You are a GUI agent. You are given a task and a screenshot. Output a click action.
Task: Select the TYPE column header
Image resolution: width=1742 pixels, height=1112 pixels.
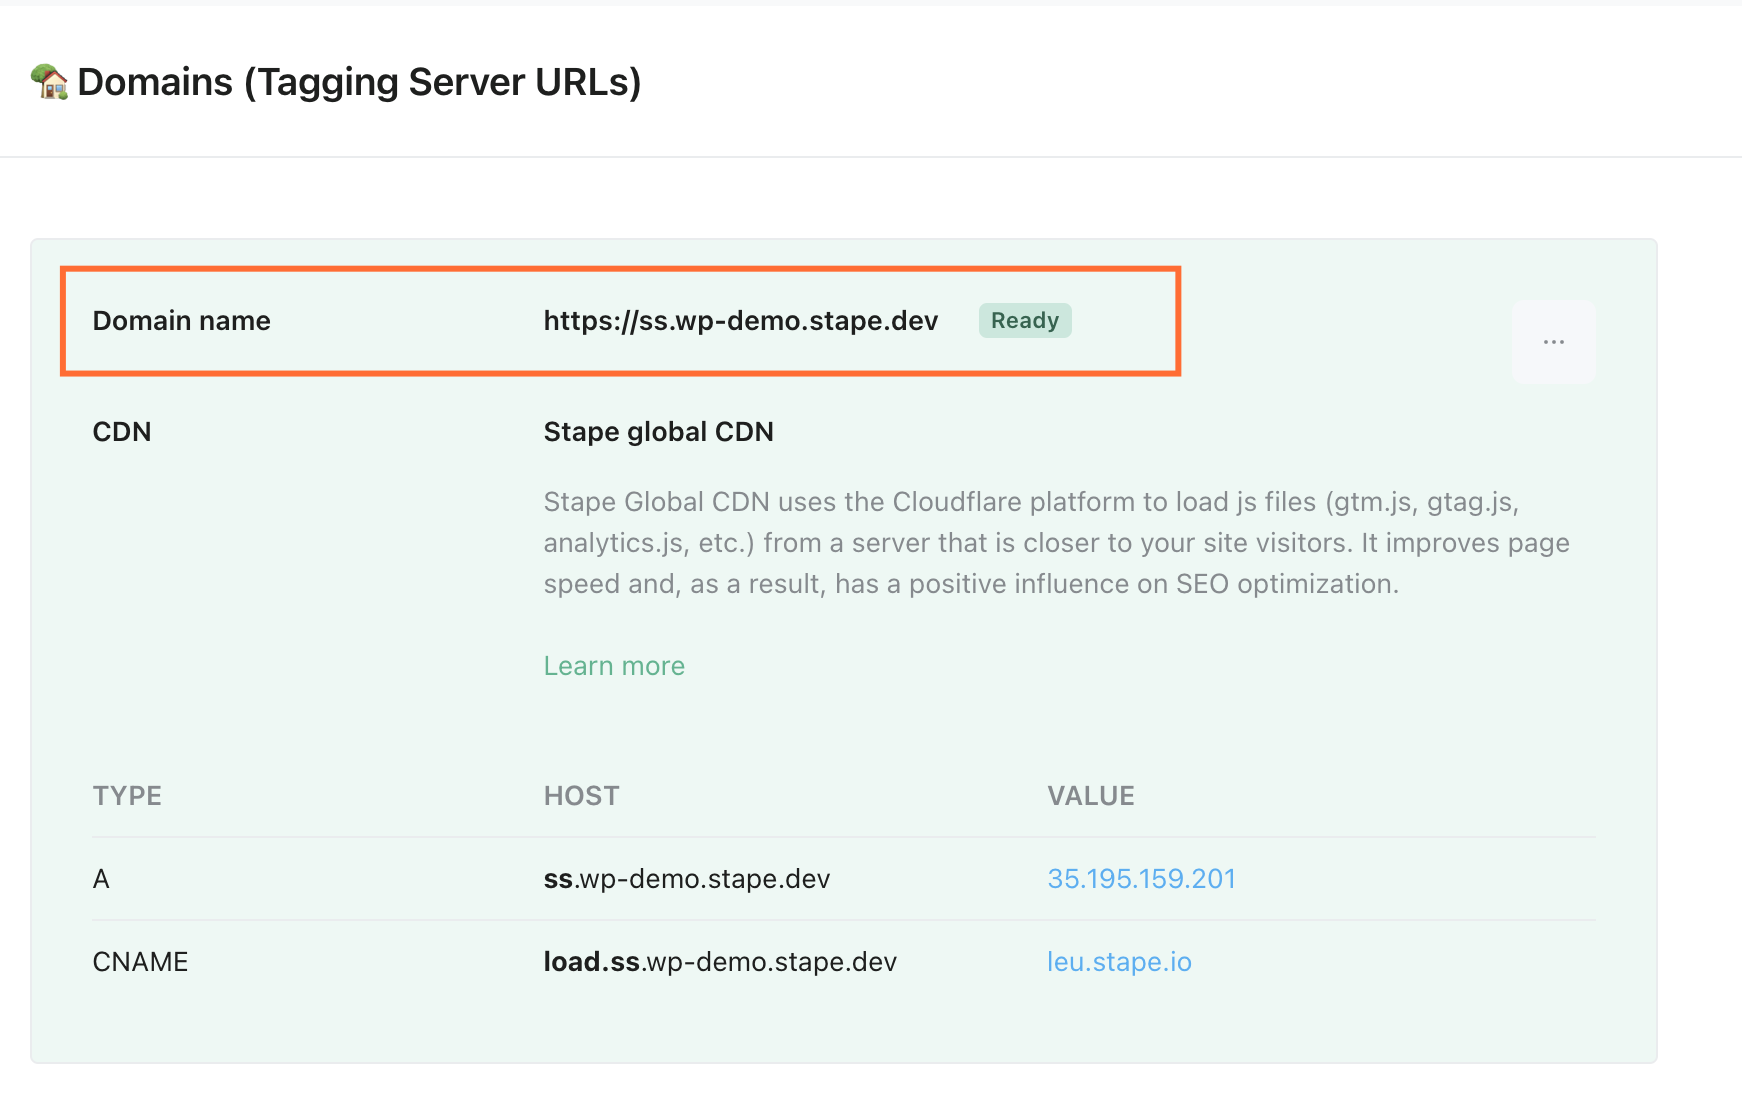point(127,795)
